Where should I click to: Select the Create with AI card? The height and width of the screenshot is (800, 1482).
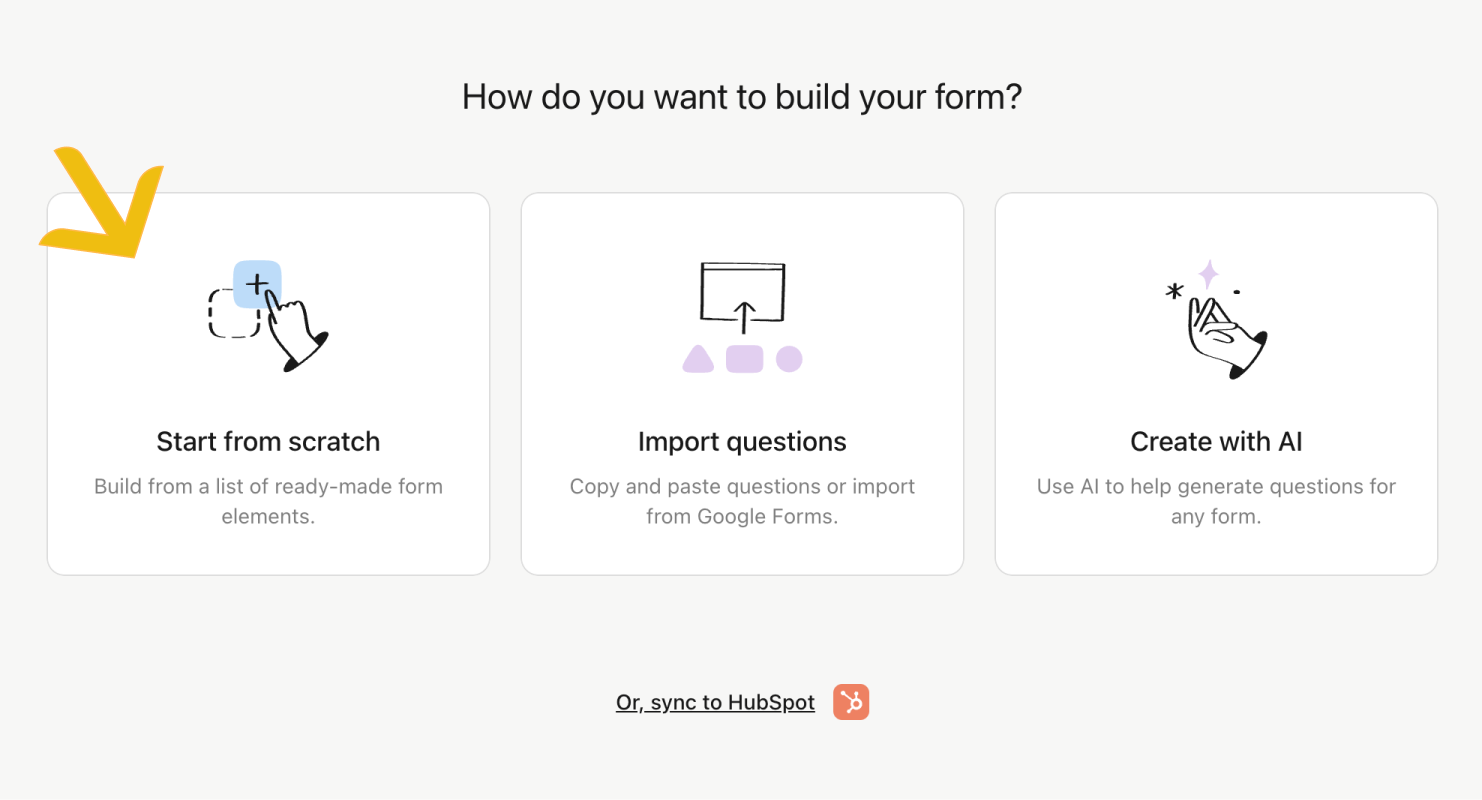(x=1216, y=384)
